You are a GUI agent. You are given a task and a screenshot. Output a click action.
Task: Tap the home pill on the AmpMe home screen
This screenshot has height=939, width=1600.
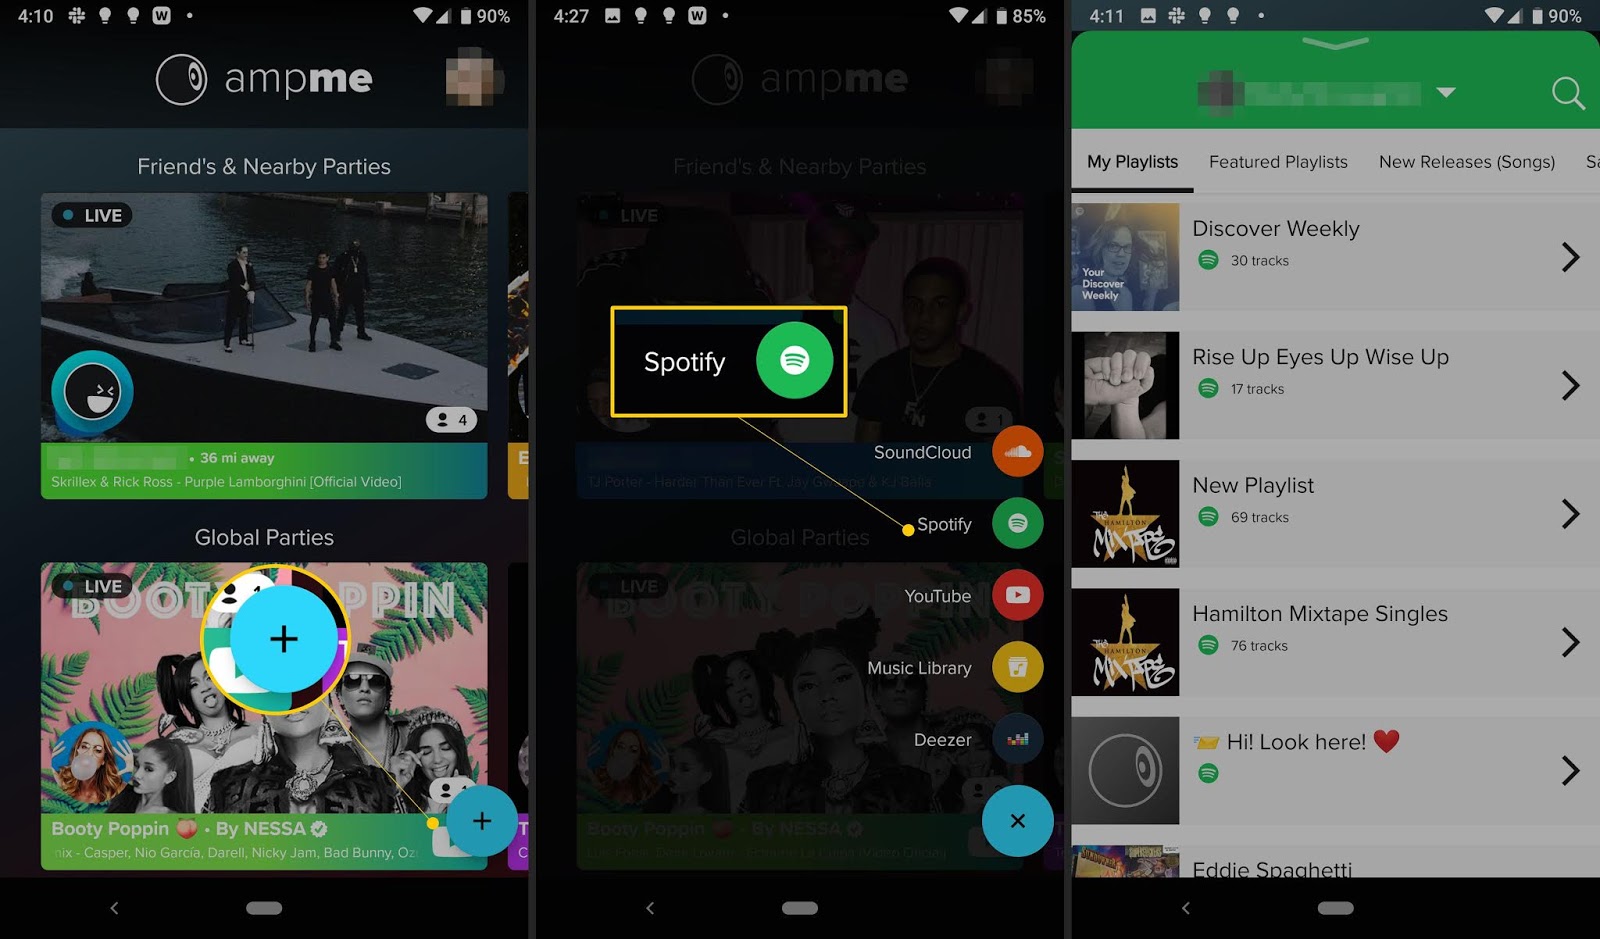(264, 908)
